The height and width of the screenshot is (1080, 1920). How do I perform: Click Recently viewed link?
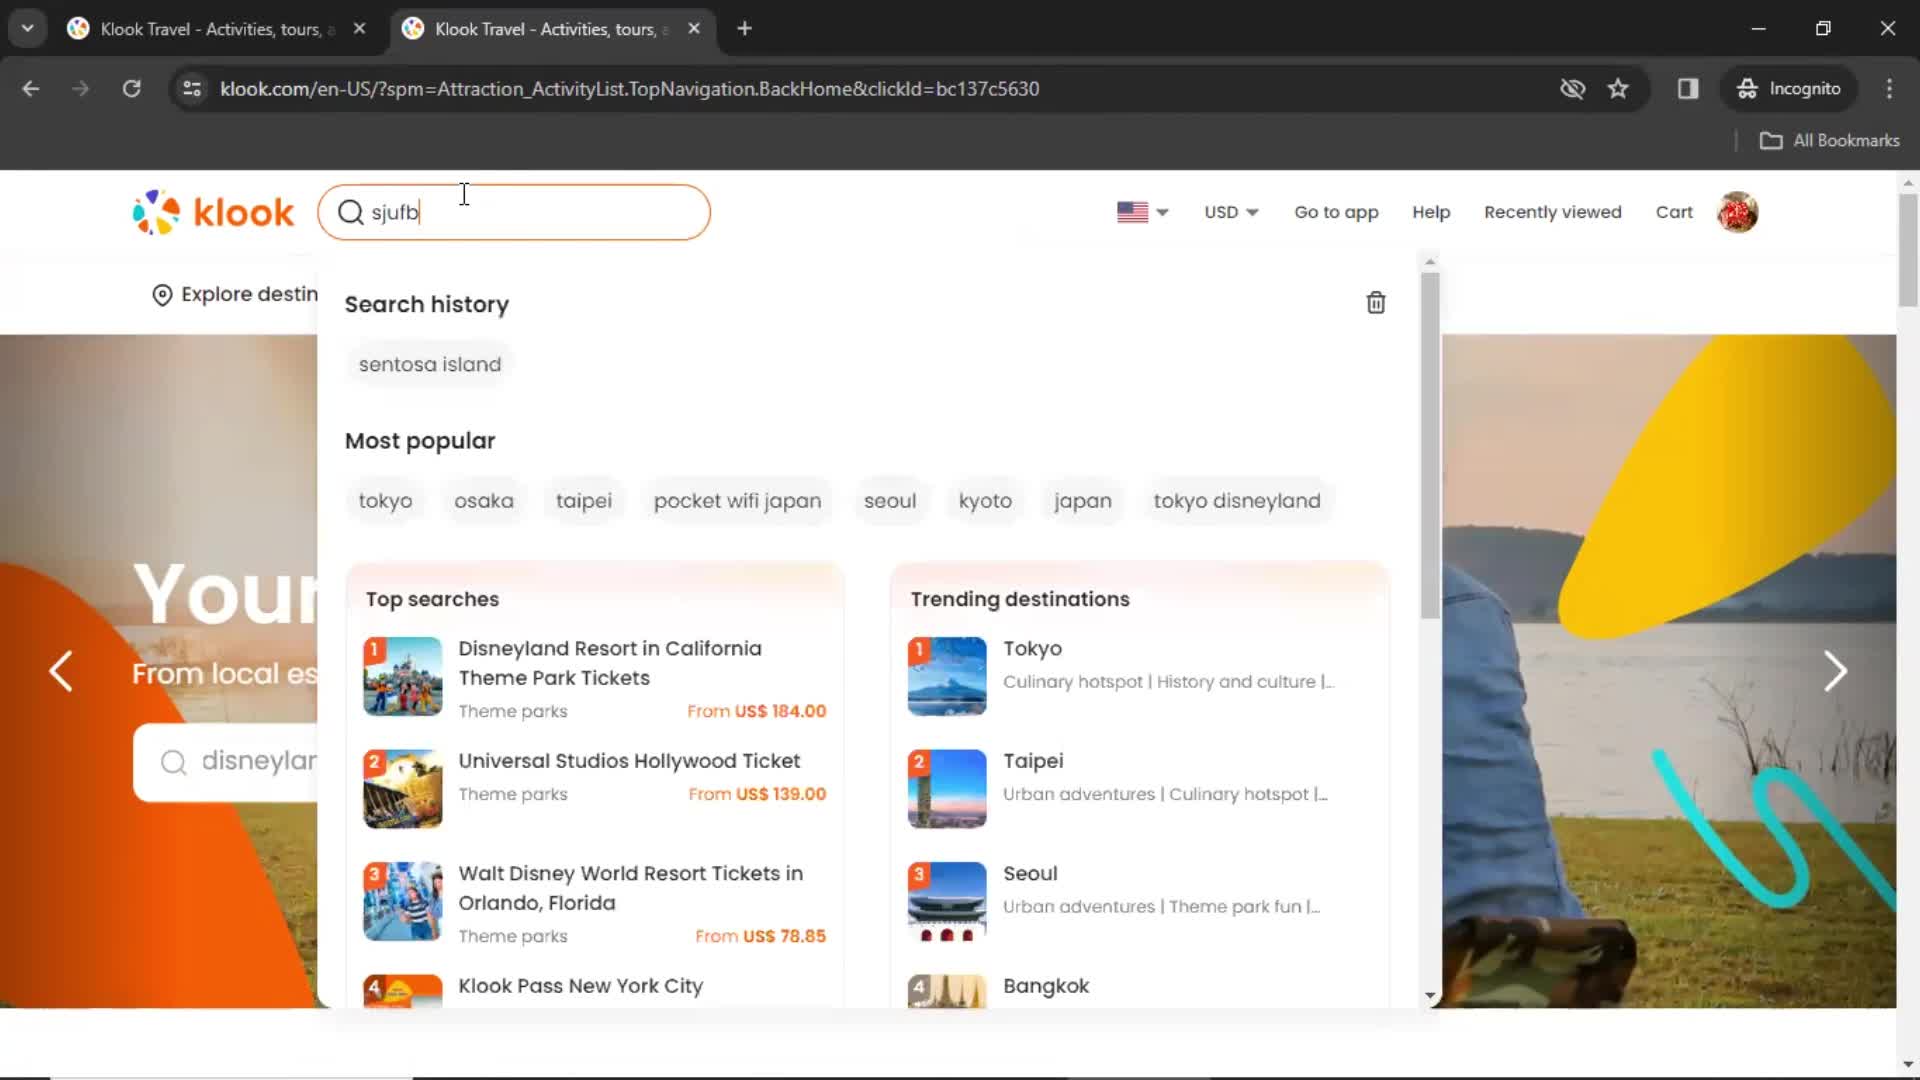[x=1553, y=211]
